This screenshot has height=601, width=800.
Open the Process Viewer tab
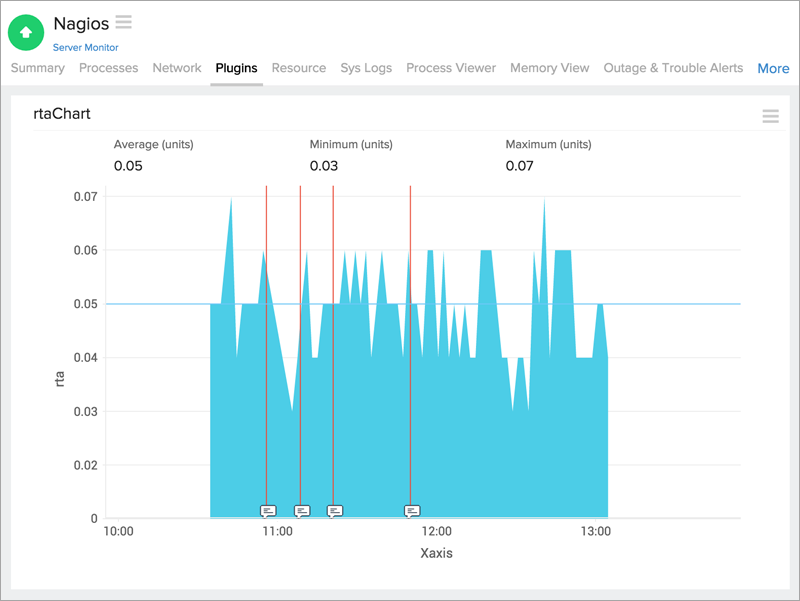pos(452,68)
